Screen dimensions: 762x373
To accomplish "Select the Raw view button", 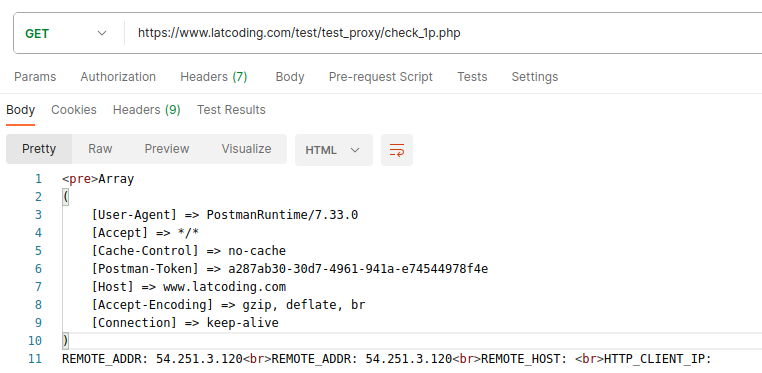I will pos(100,149).
